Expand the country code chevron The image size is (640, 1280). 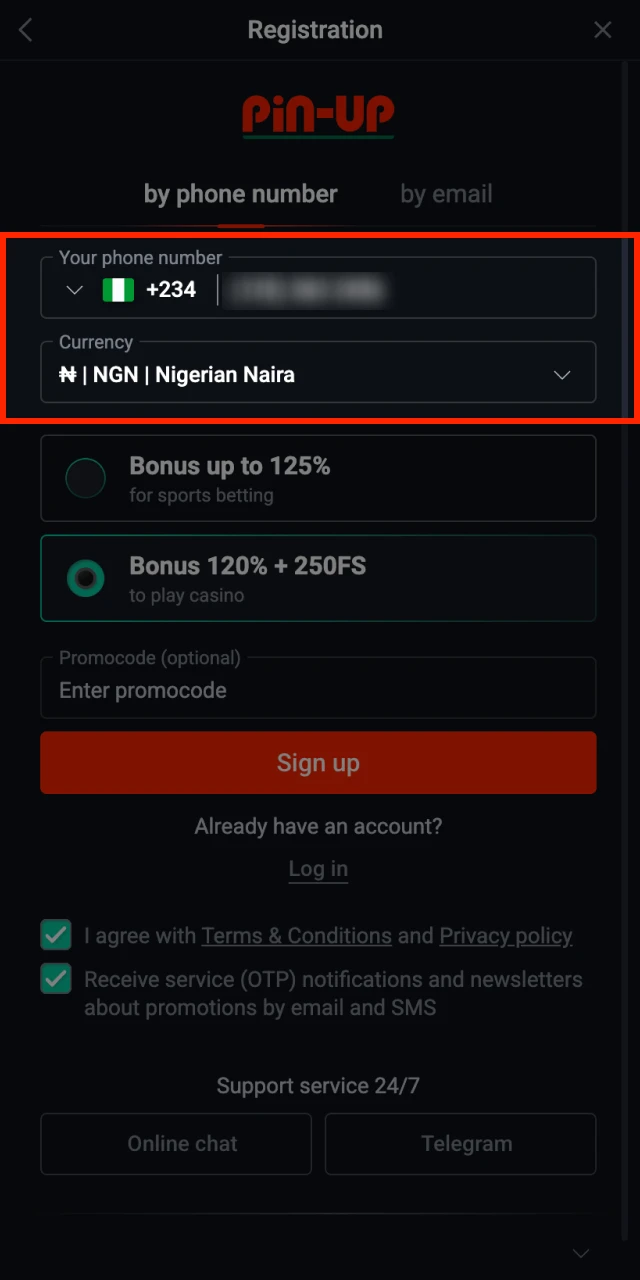coord(74,291)
